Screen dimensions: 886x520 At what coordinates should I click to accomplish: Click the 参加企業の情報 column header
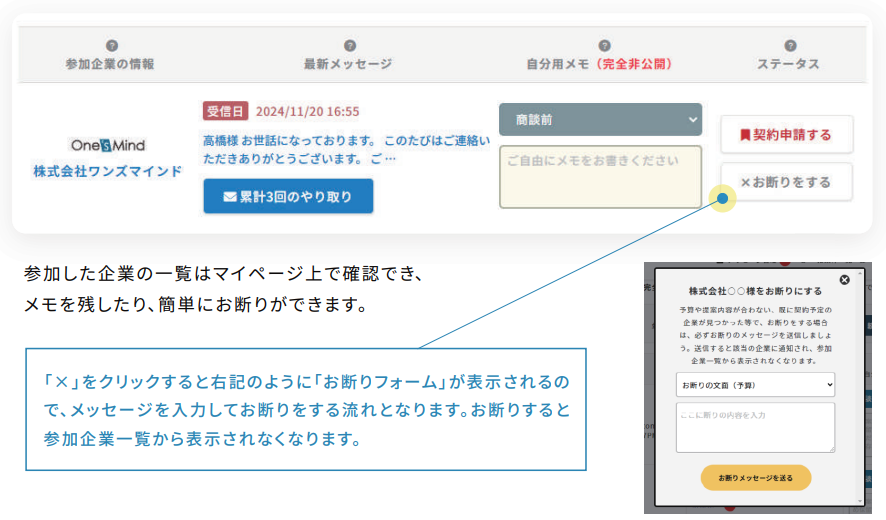(x=110, y=64)
